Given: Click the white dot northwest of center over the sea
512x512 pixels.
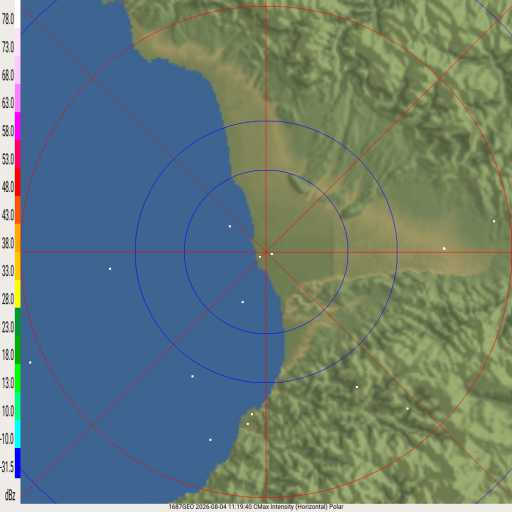Looking at the screenshot, I should [x=229, y=227].
